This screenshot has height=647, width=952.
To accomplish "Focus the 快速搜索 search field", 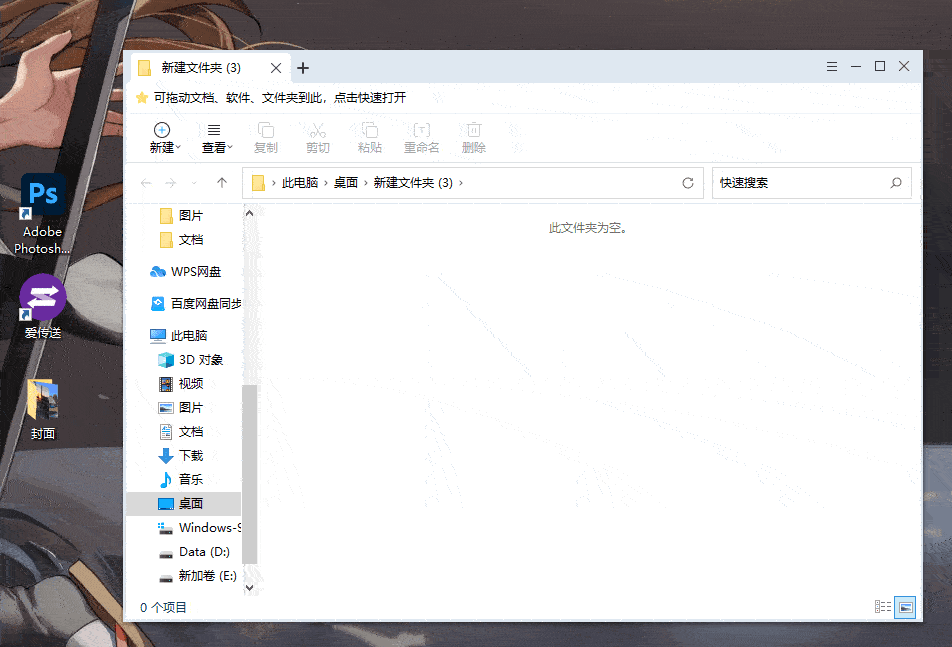I will click(811, 183).
